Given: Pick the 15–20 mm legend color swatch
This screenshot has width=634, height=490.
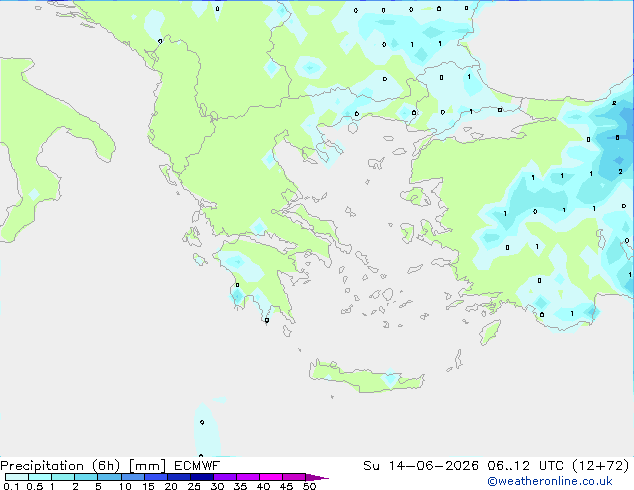Looking at the screenshot, I should point(155,477).
